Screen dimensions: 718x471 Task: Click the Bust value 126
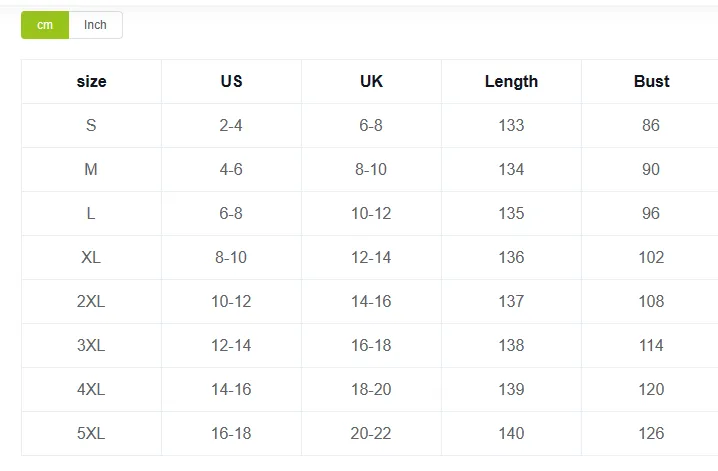(652, 433)
